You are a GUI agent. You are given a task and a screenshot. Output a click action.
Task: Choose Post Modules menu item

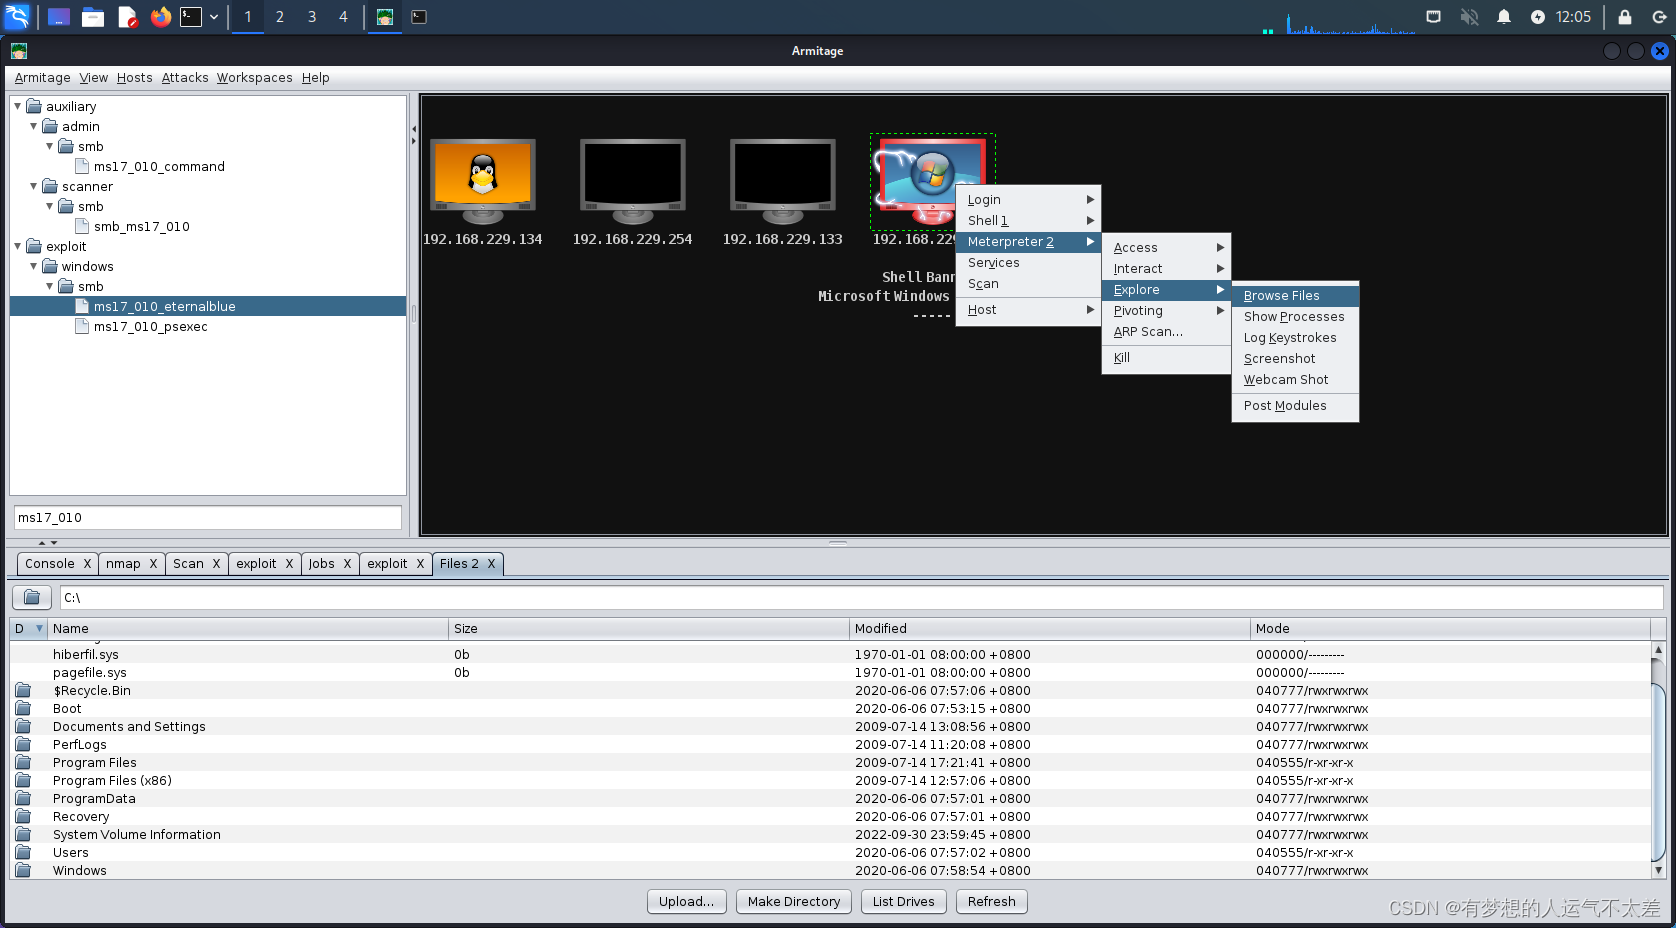click(1295, 406)
